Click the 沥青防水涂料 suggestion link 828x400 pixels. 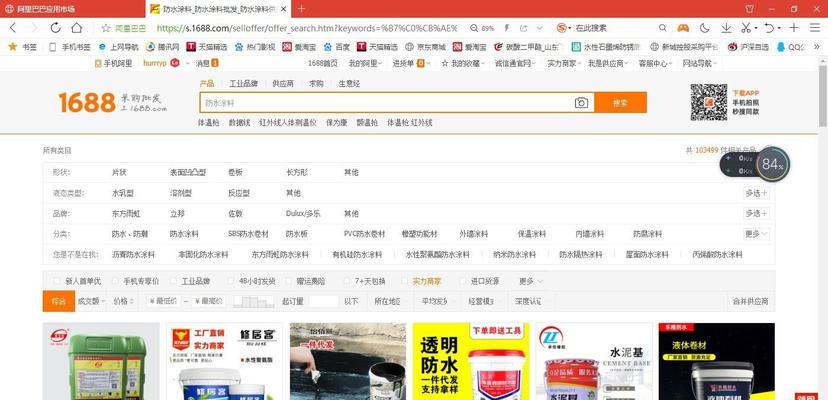tap(133, 254)
